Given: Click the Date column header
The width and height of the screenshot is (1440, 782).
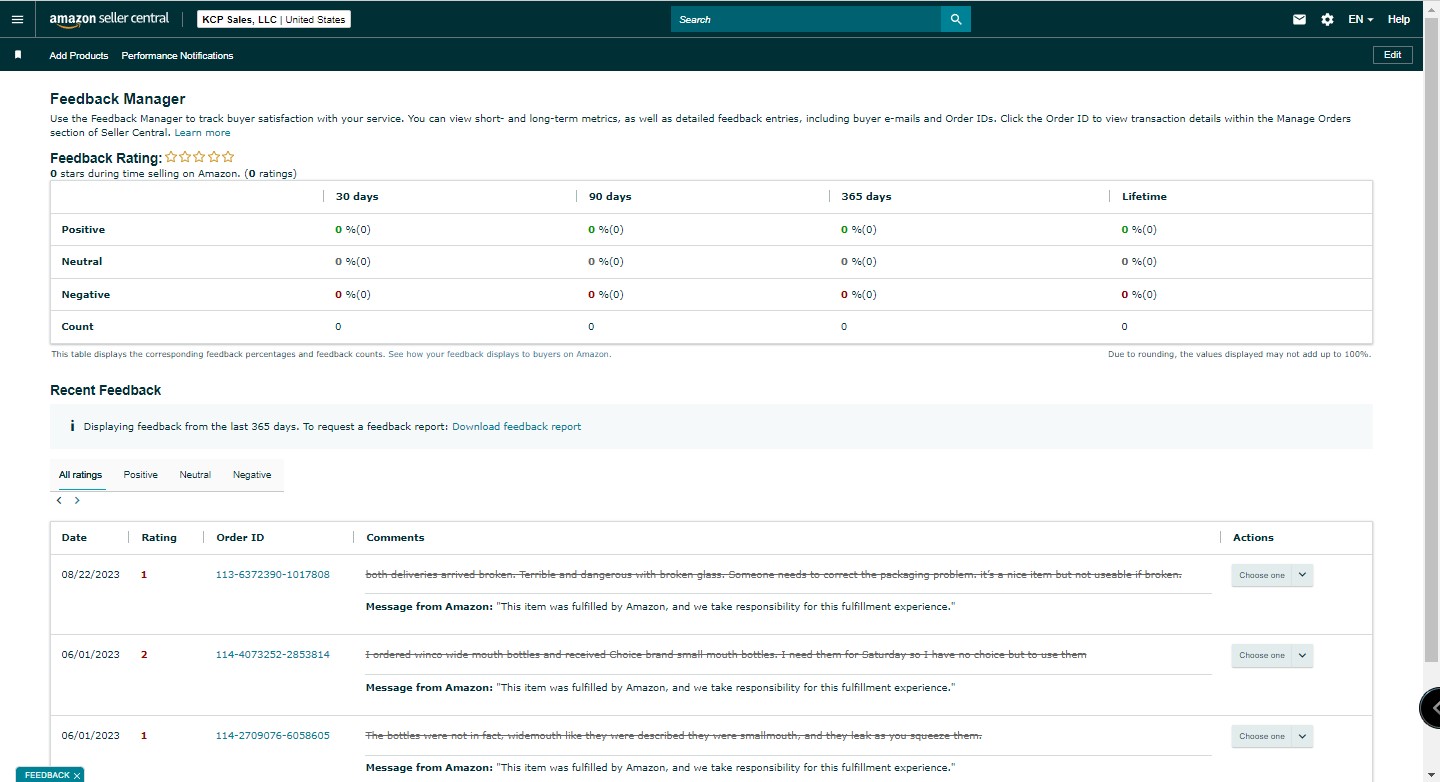Looking at the screenshot, I should (74, 538).
